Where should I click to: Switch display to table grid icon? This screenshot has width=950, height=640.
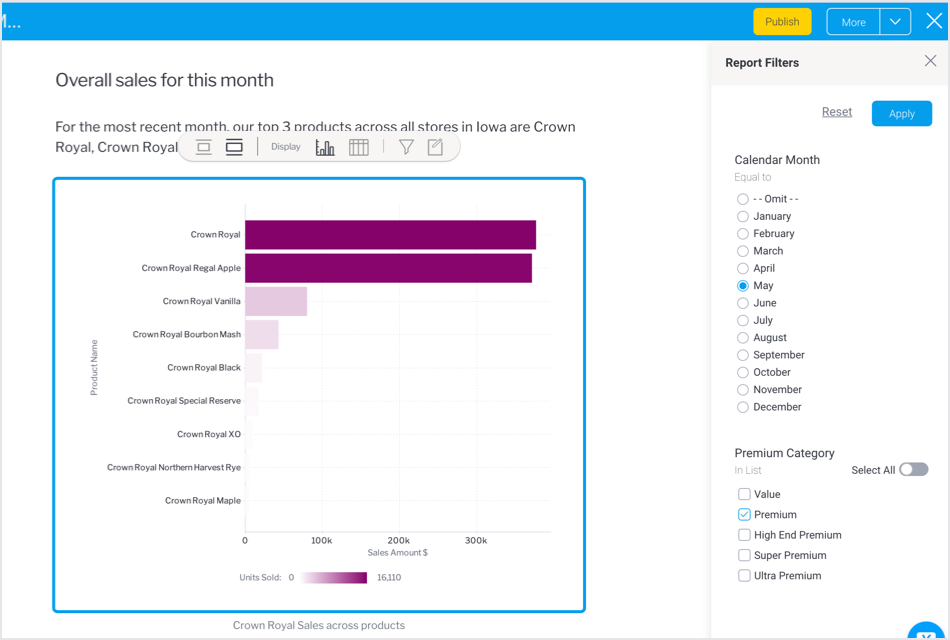(359, 147)
